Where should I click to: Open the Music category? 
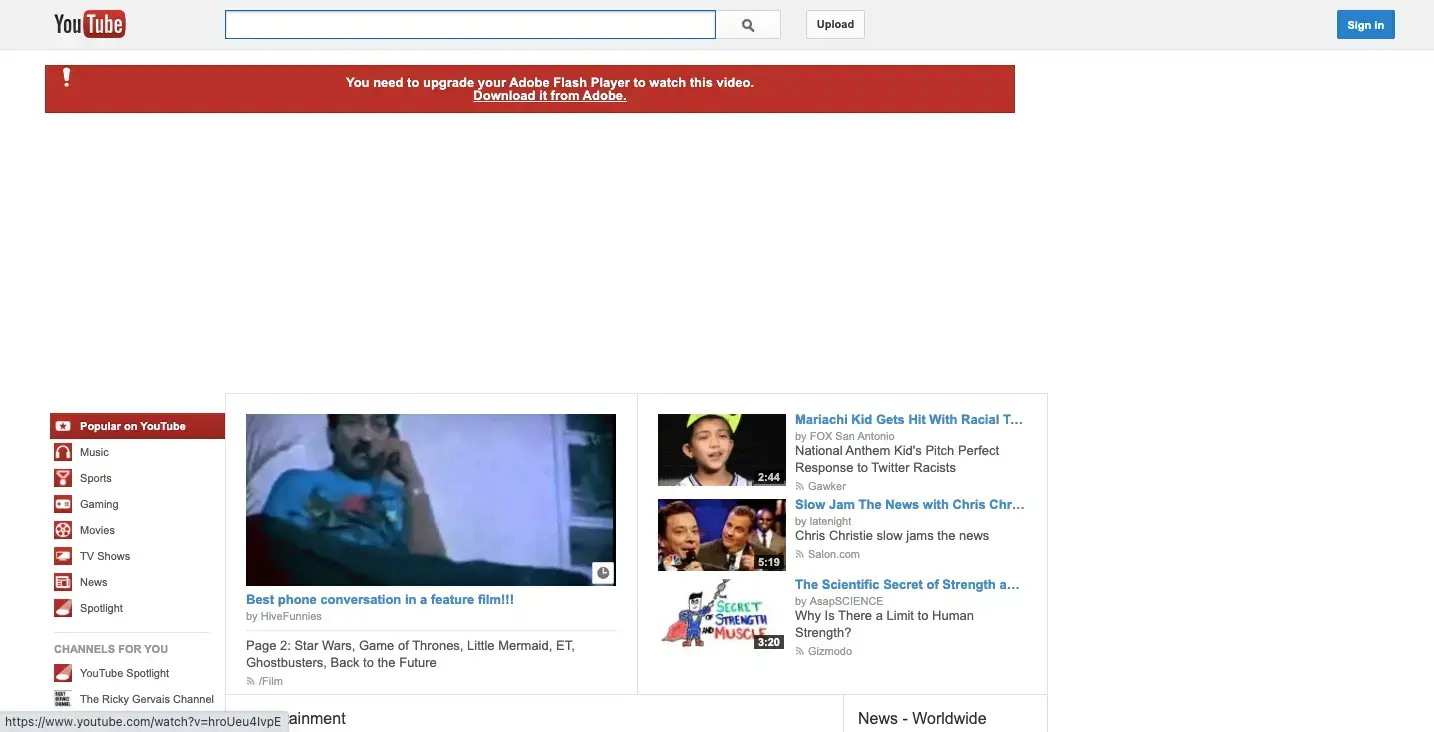coord(95,452)
